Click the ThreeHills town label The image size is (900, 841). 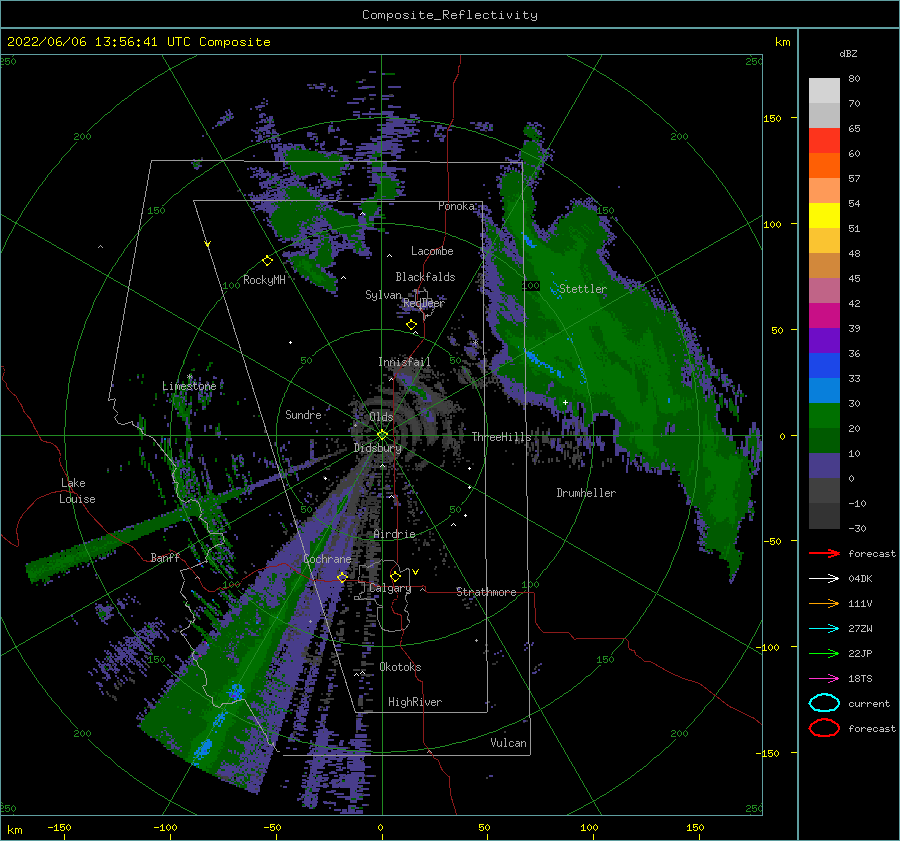point(501,437)
